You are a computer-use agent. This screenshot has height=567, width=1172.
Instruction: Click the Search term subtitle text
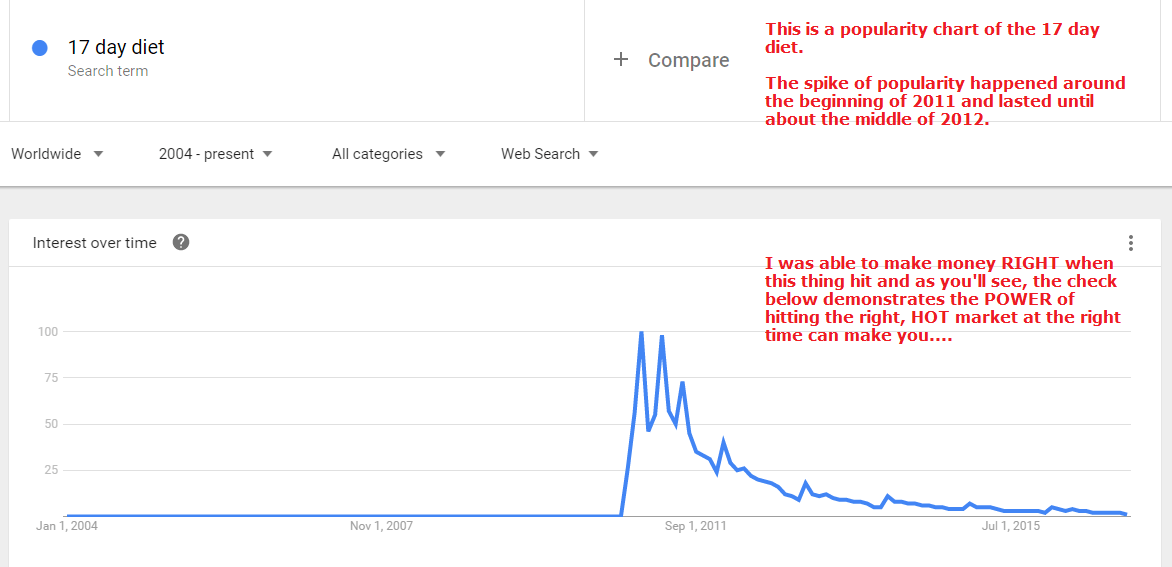tap(108, 71)
